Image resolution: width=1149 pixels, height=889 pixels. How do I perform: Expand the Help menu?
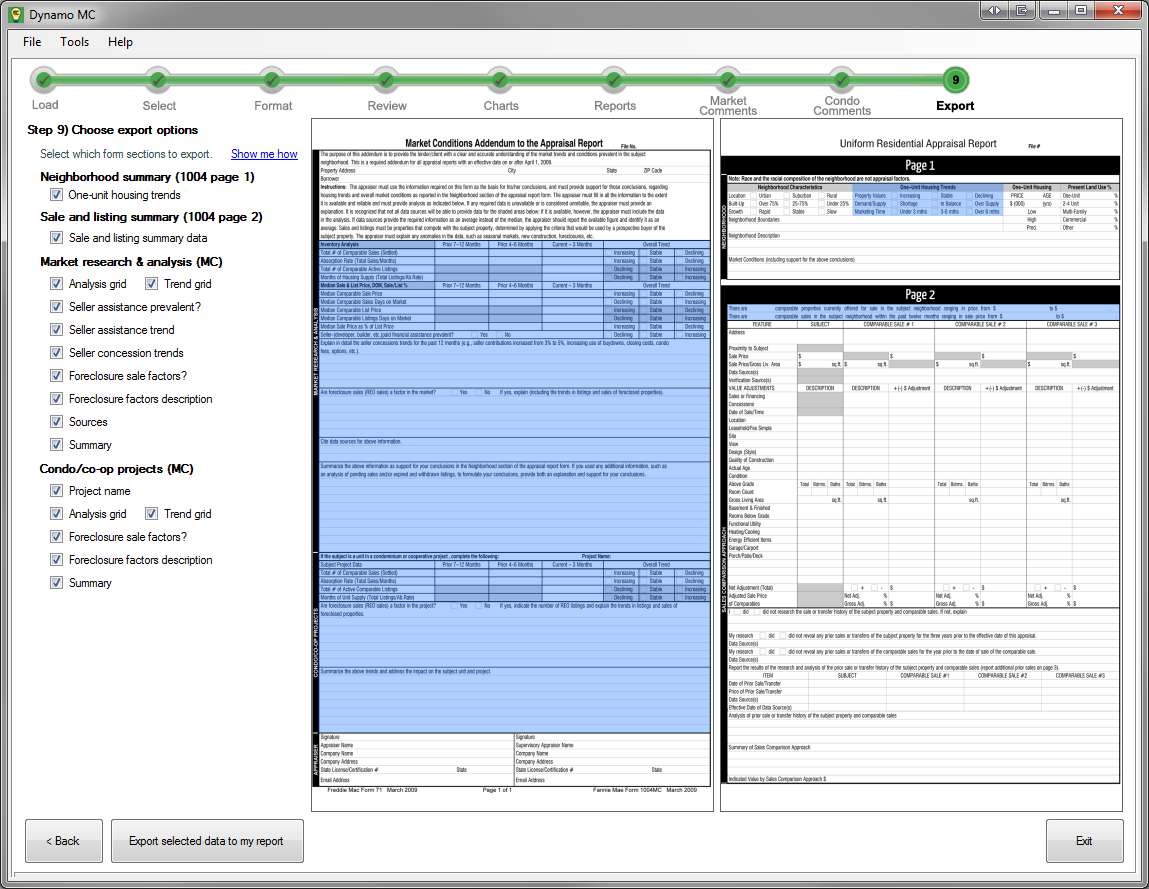tap(120, 42)
